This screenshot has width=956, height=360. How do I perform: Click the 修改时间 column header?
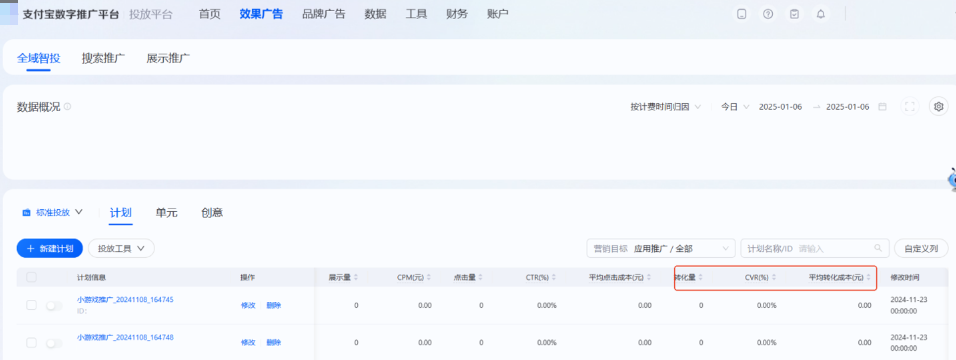pos(905,278)
